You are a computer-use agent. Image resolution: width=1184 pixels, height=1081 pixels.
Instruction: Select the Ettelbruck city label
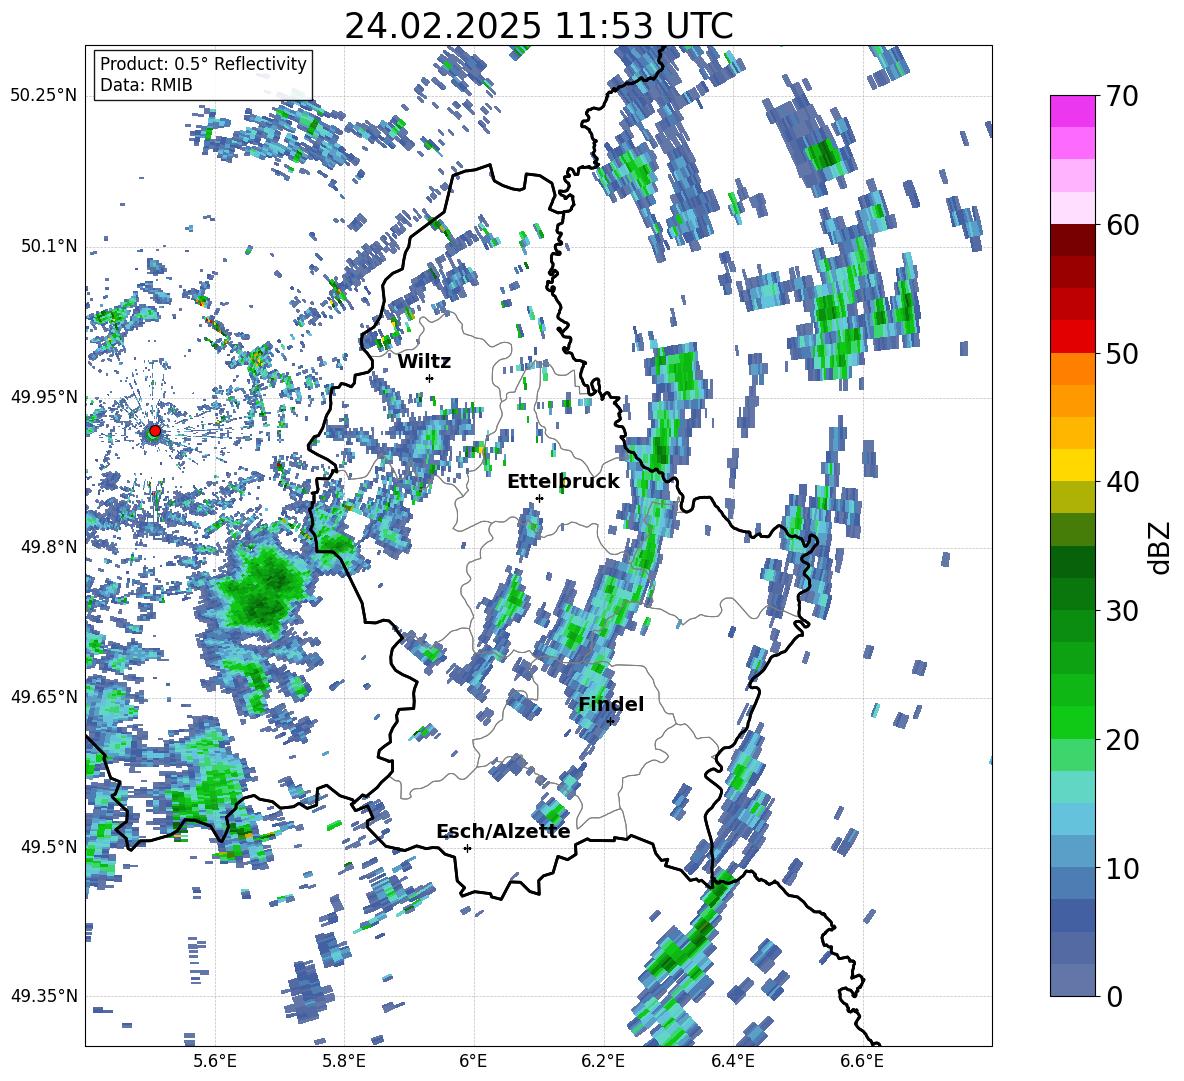pyautogui.click(x=563, y=482)
